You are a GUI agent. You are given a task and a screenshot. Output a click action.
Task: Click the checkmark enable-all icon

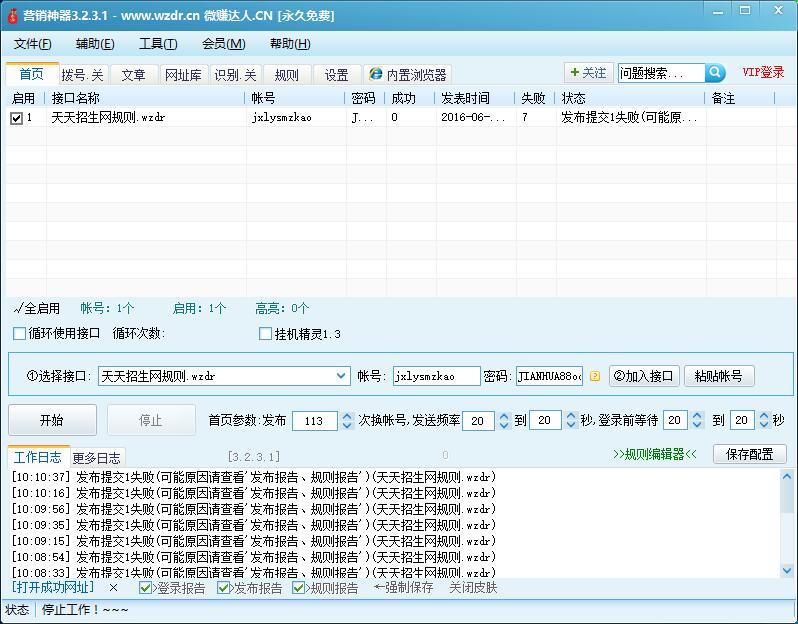tap(18, 308)
